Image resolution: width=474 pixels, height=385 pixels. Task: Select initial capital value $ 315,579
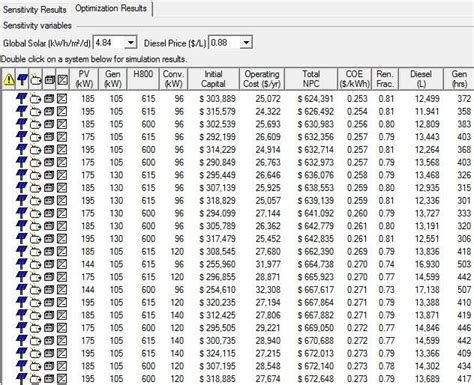click(218, 111)
